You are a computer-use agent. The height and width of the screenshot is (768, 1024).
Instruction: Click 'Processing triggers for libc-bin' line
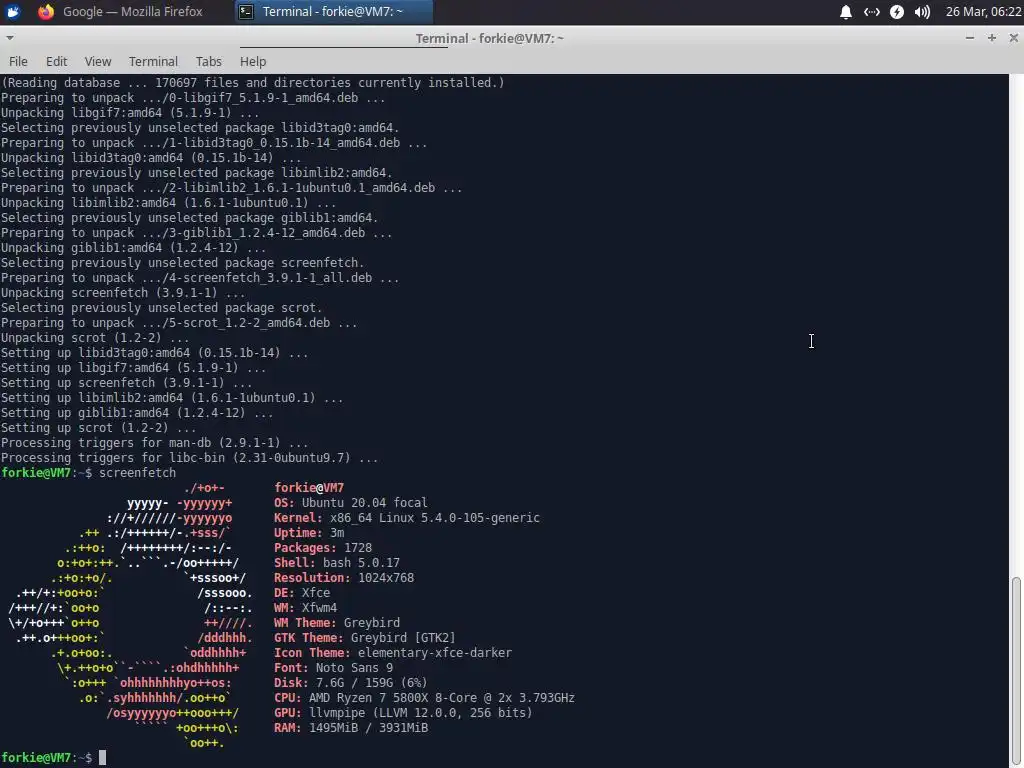pos(189,458)
